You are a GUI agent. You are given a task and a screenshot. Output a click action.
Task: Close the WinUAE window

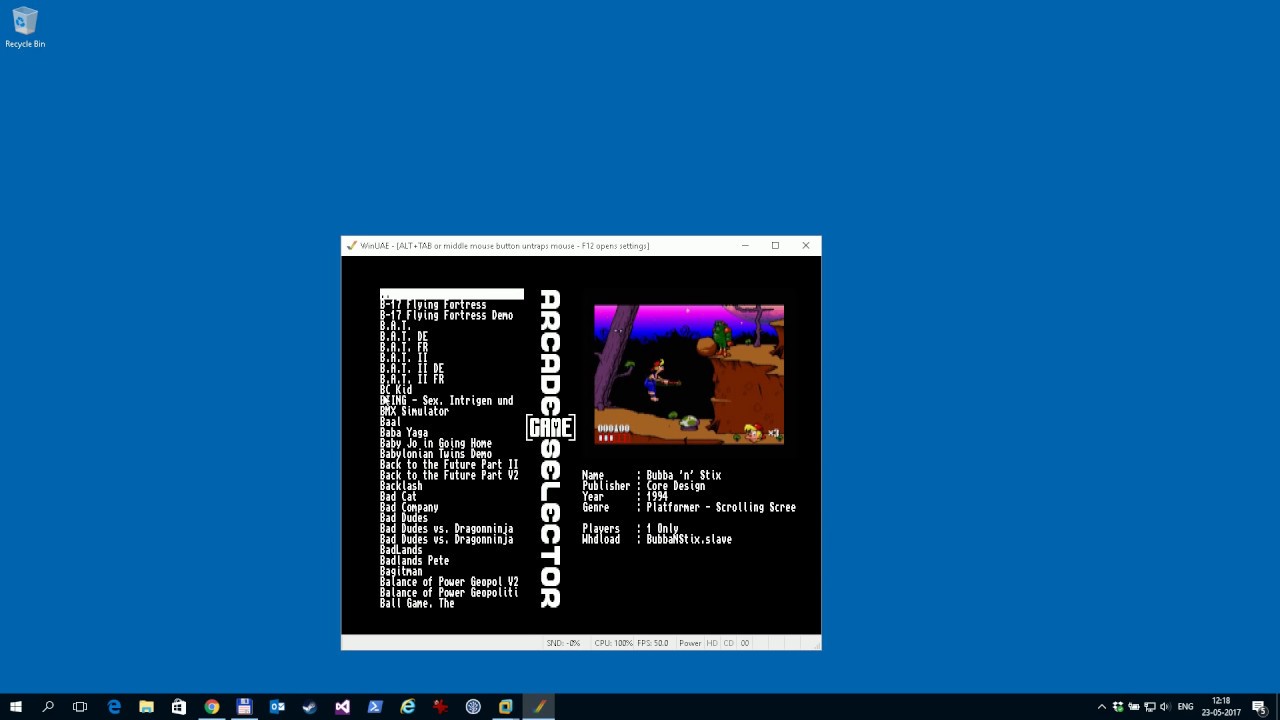pos(806,246)
